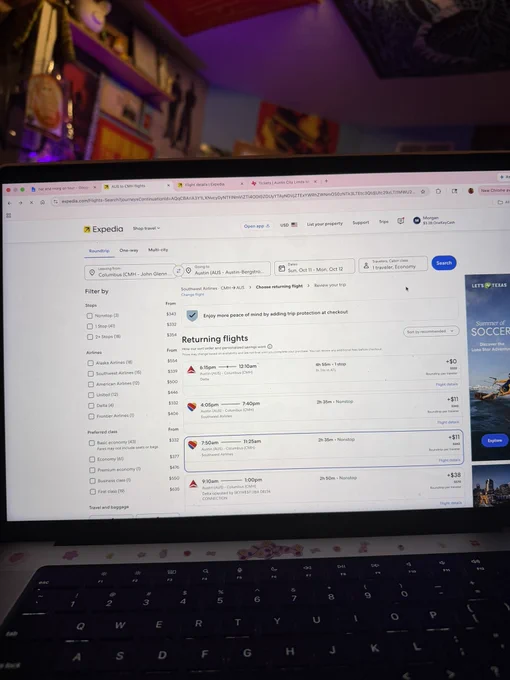Screen dimensions: 510x680
Task: Click List your property link
Action: (325, 224)
